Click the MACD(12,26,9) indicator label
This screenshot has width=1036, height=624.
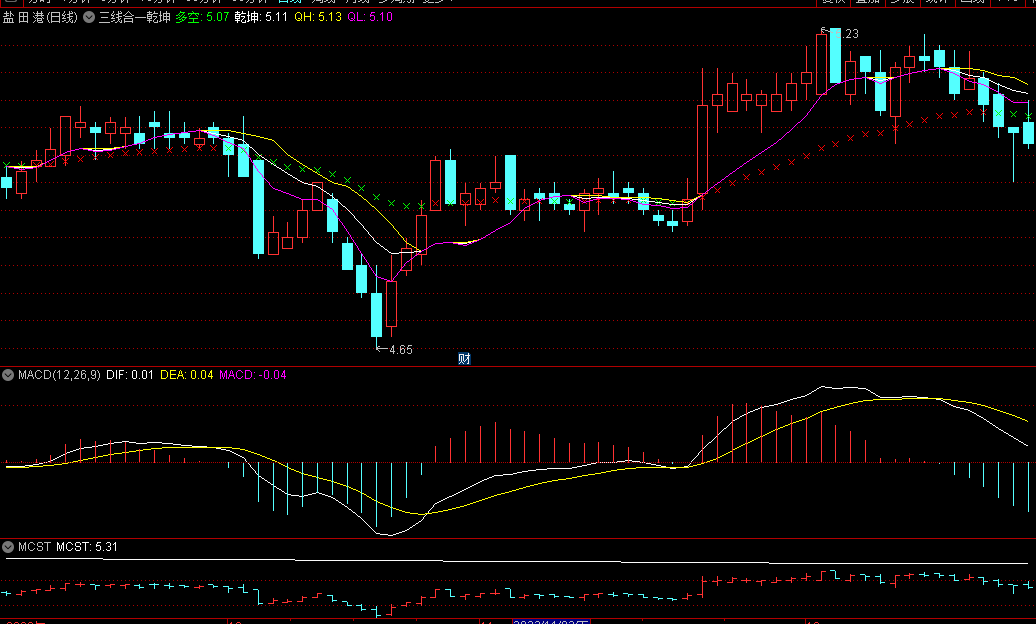(59, 375)
